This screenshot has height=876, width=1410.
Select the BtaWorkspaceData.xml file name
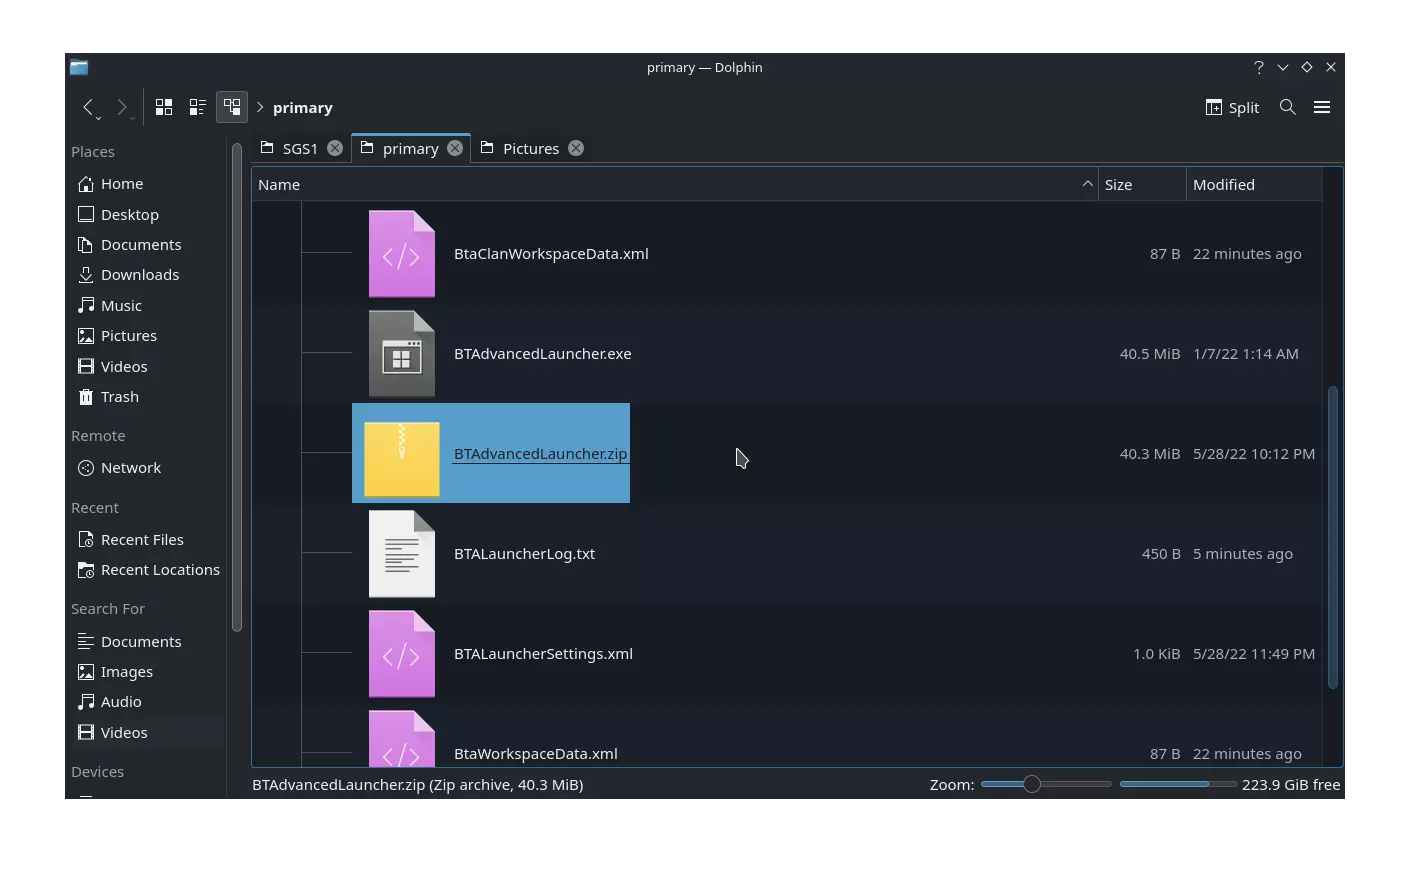(536, 754)
